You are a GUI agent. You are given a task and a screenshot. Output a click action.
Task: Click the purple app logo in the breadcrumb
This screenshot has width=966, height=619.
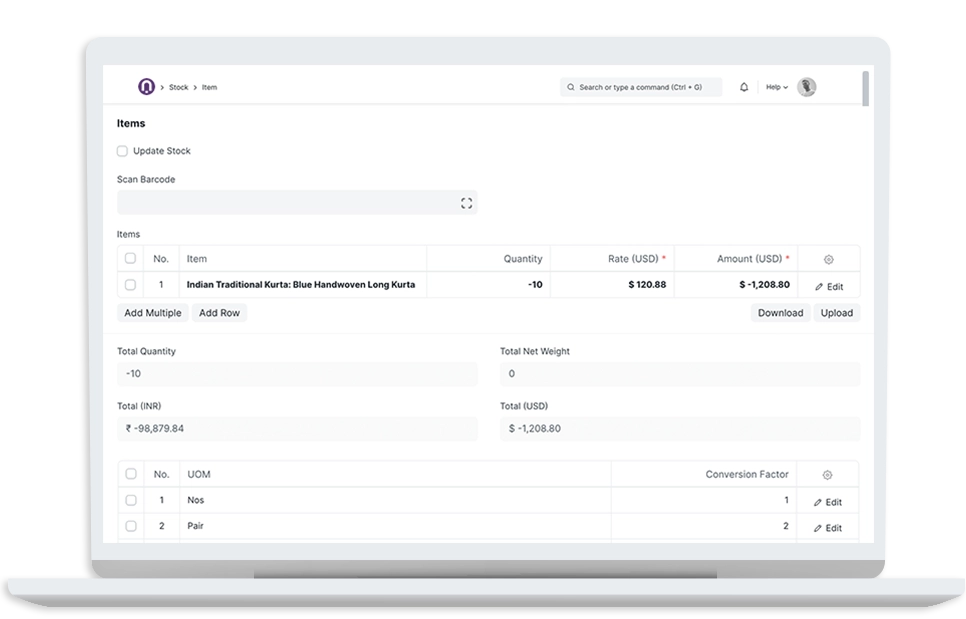(x=144, y=87)
